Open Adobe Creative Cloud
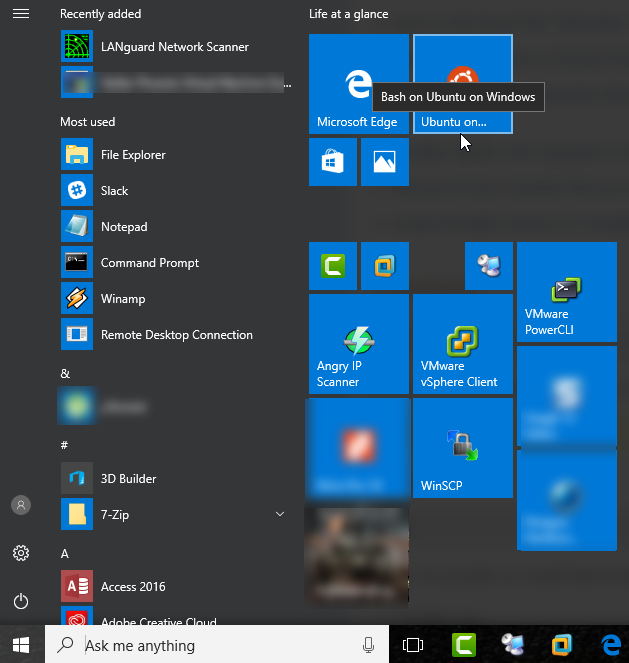629x663 pixels. point(175,616)
